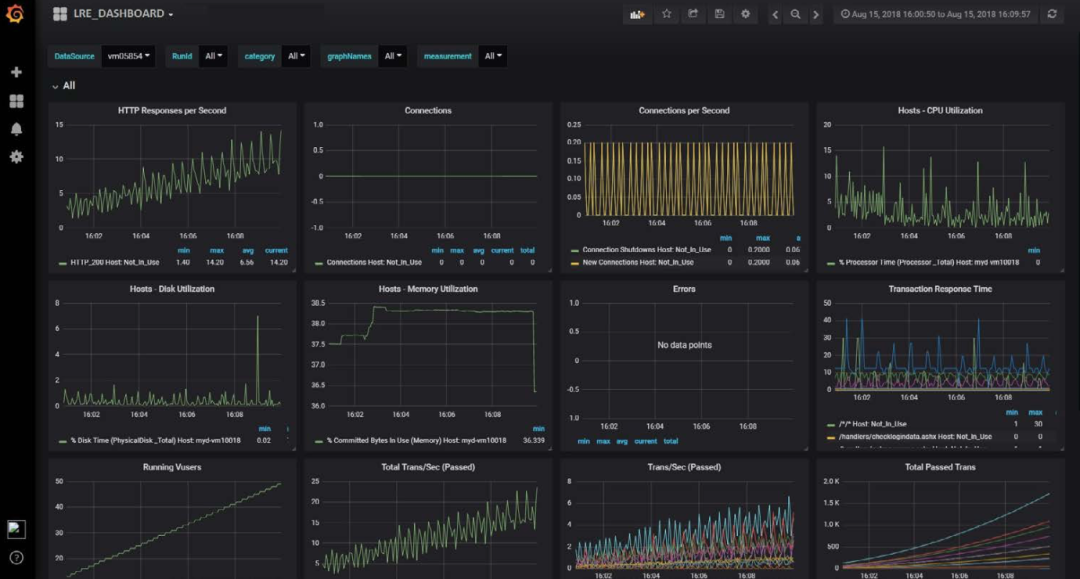Open the Configuration gear in sidebar
This screenshot has width=1080, height=579.
[16, 157]
